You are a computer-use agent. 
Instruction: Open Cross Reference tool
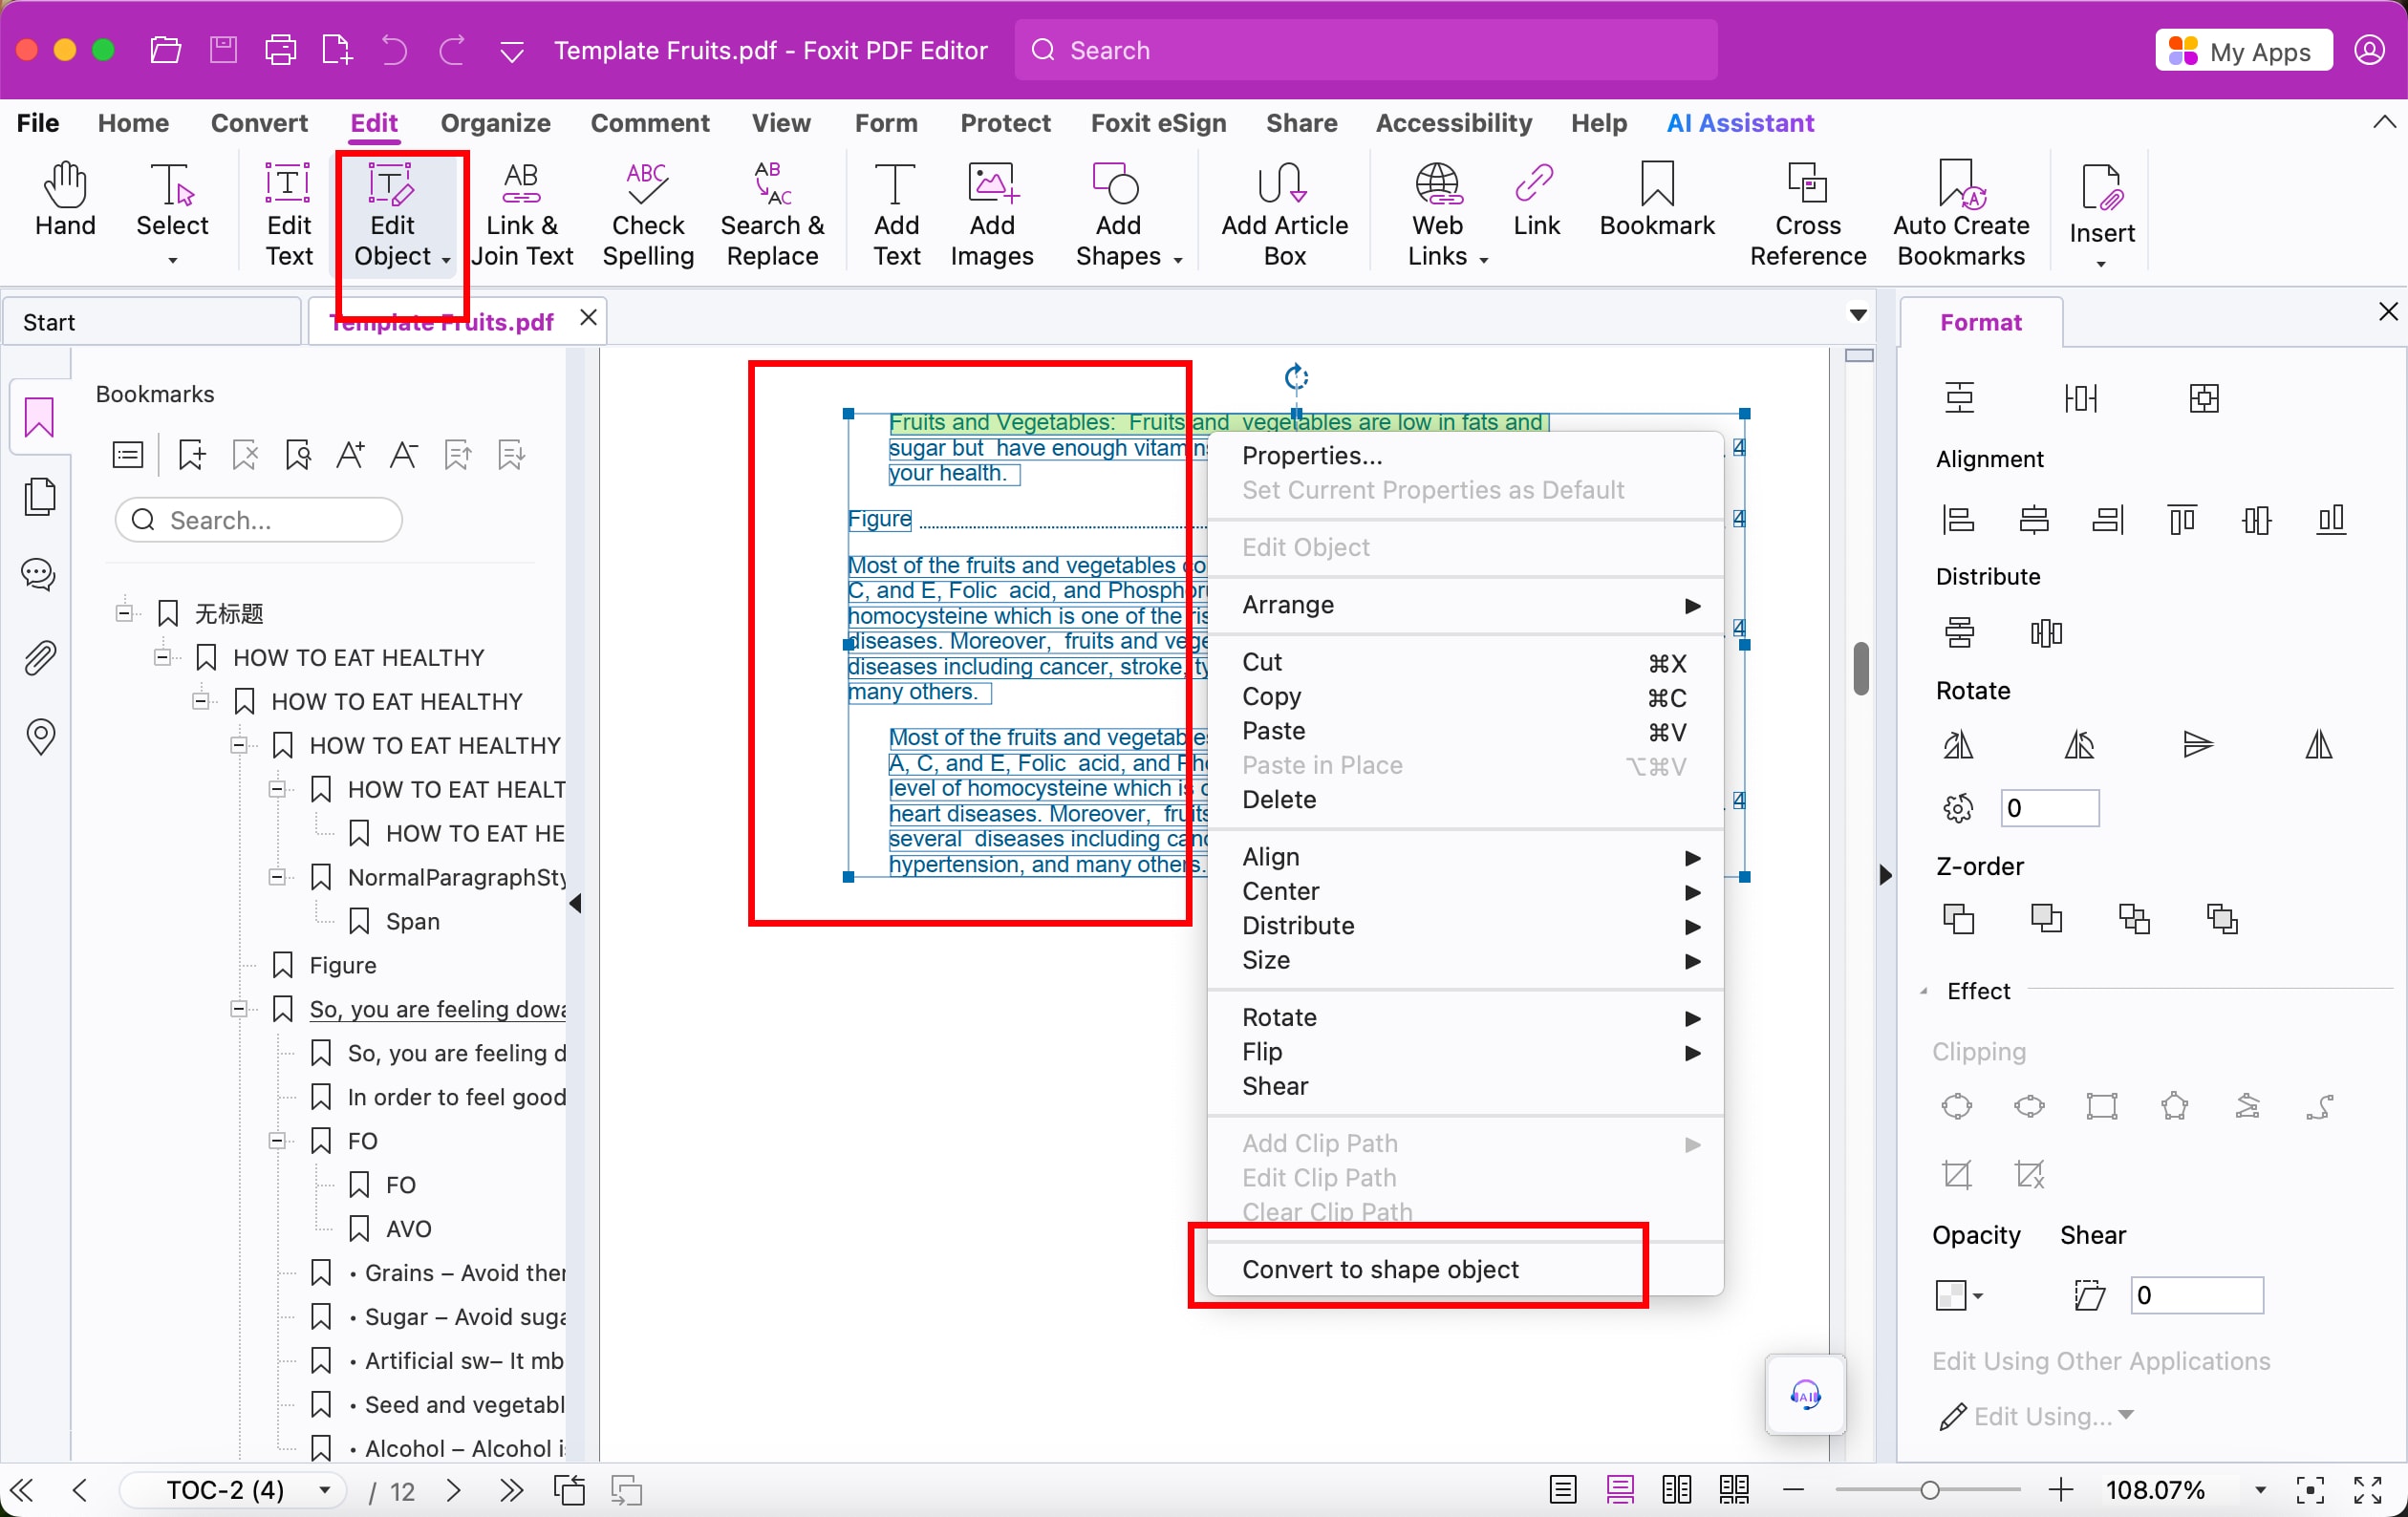1807,213
